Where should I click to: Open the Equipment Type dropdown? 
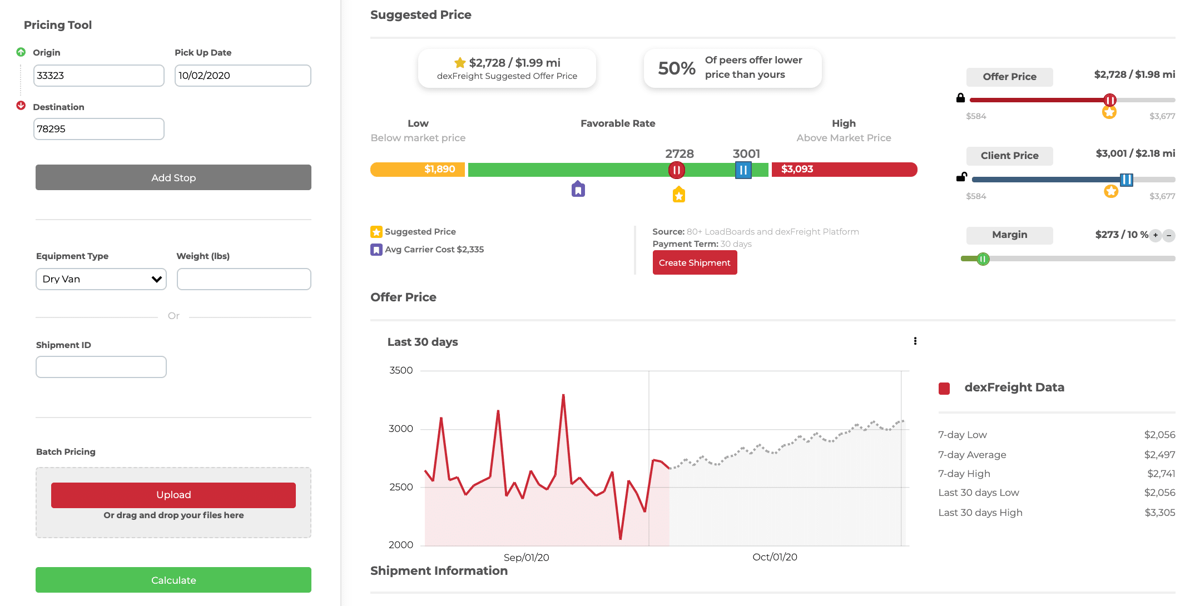[x=101, y=279]
